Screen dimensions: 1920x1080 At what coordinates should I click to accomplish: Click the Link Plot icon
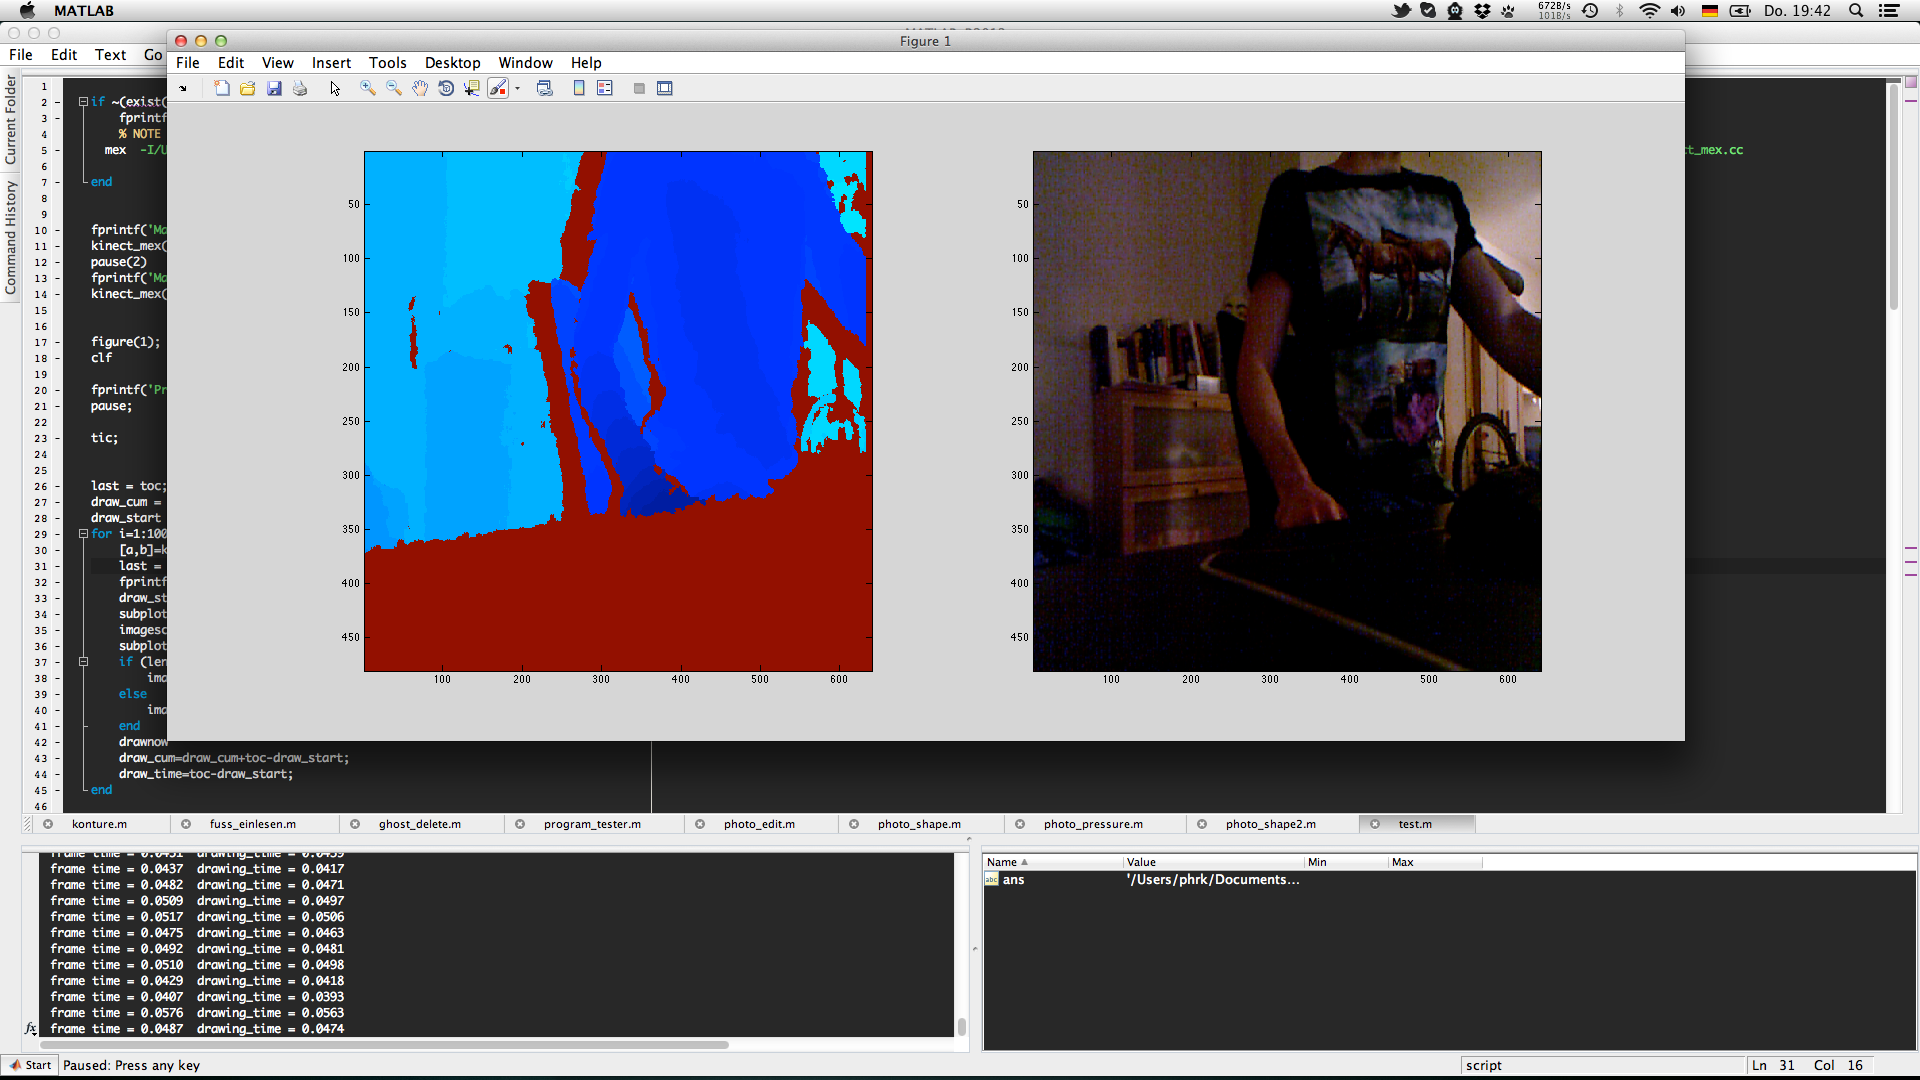pyautogui.click(x=545, y=88)
